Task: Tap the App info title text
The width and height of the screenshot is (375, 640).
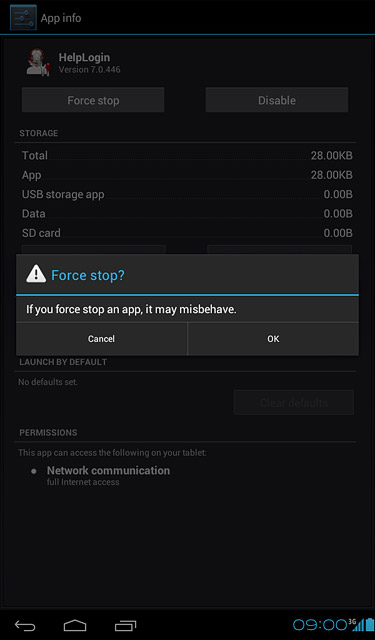Action: [x=61, y=18]
